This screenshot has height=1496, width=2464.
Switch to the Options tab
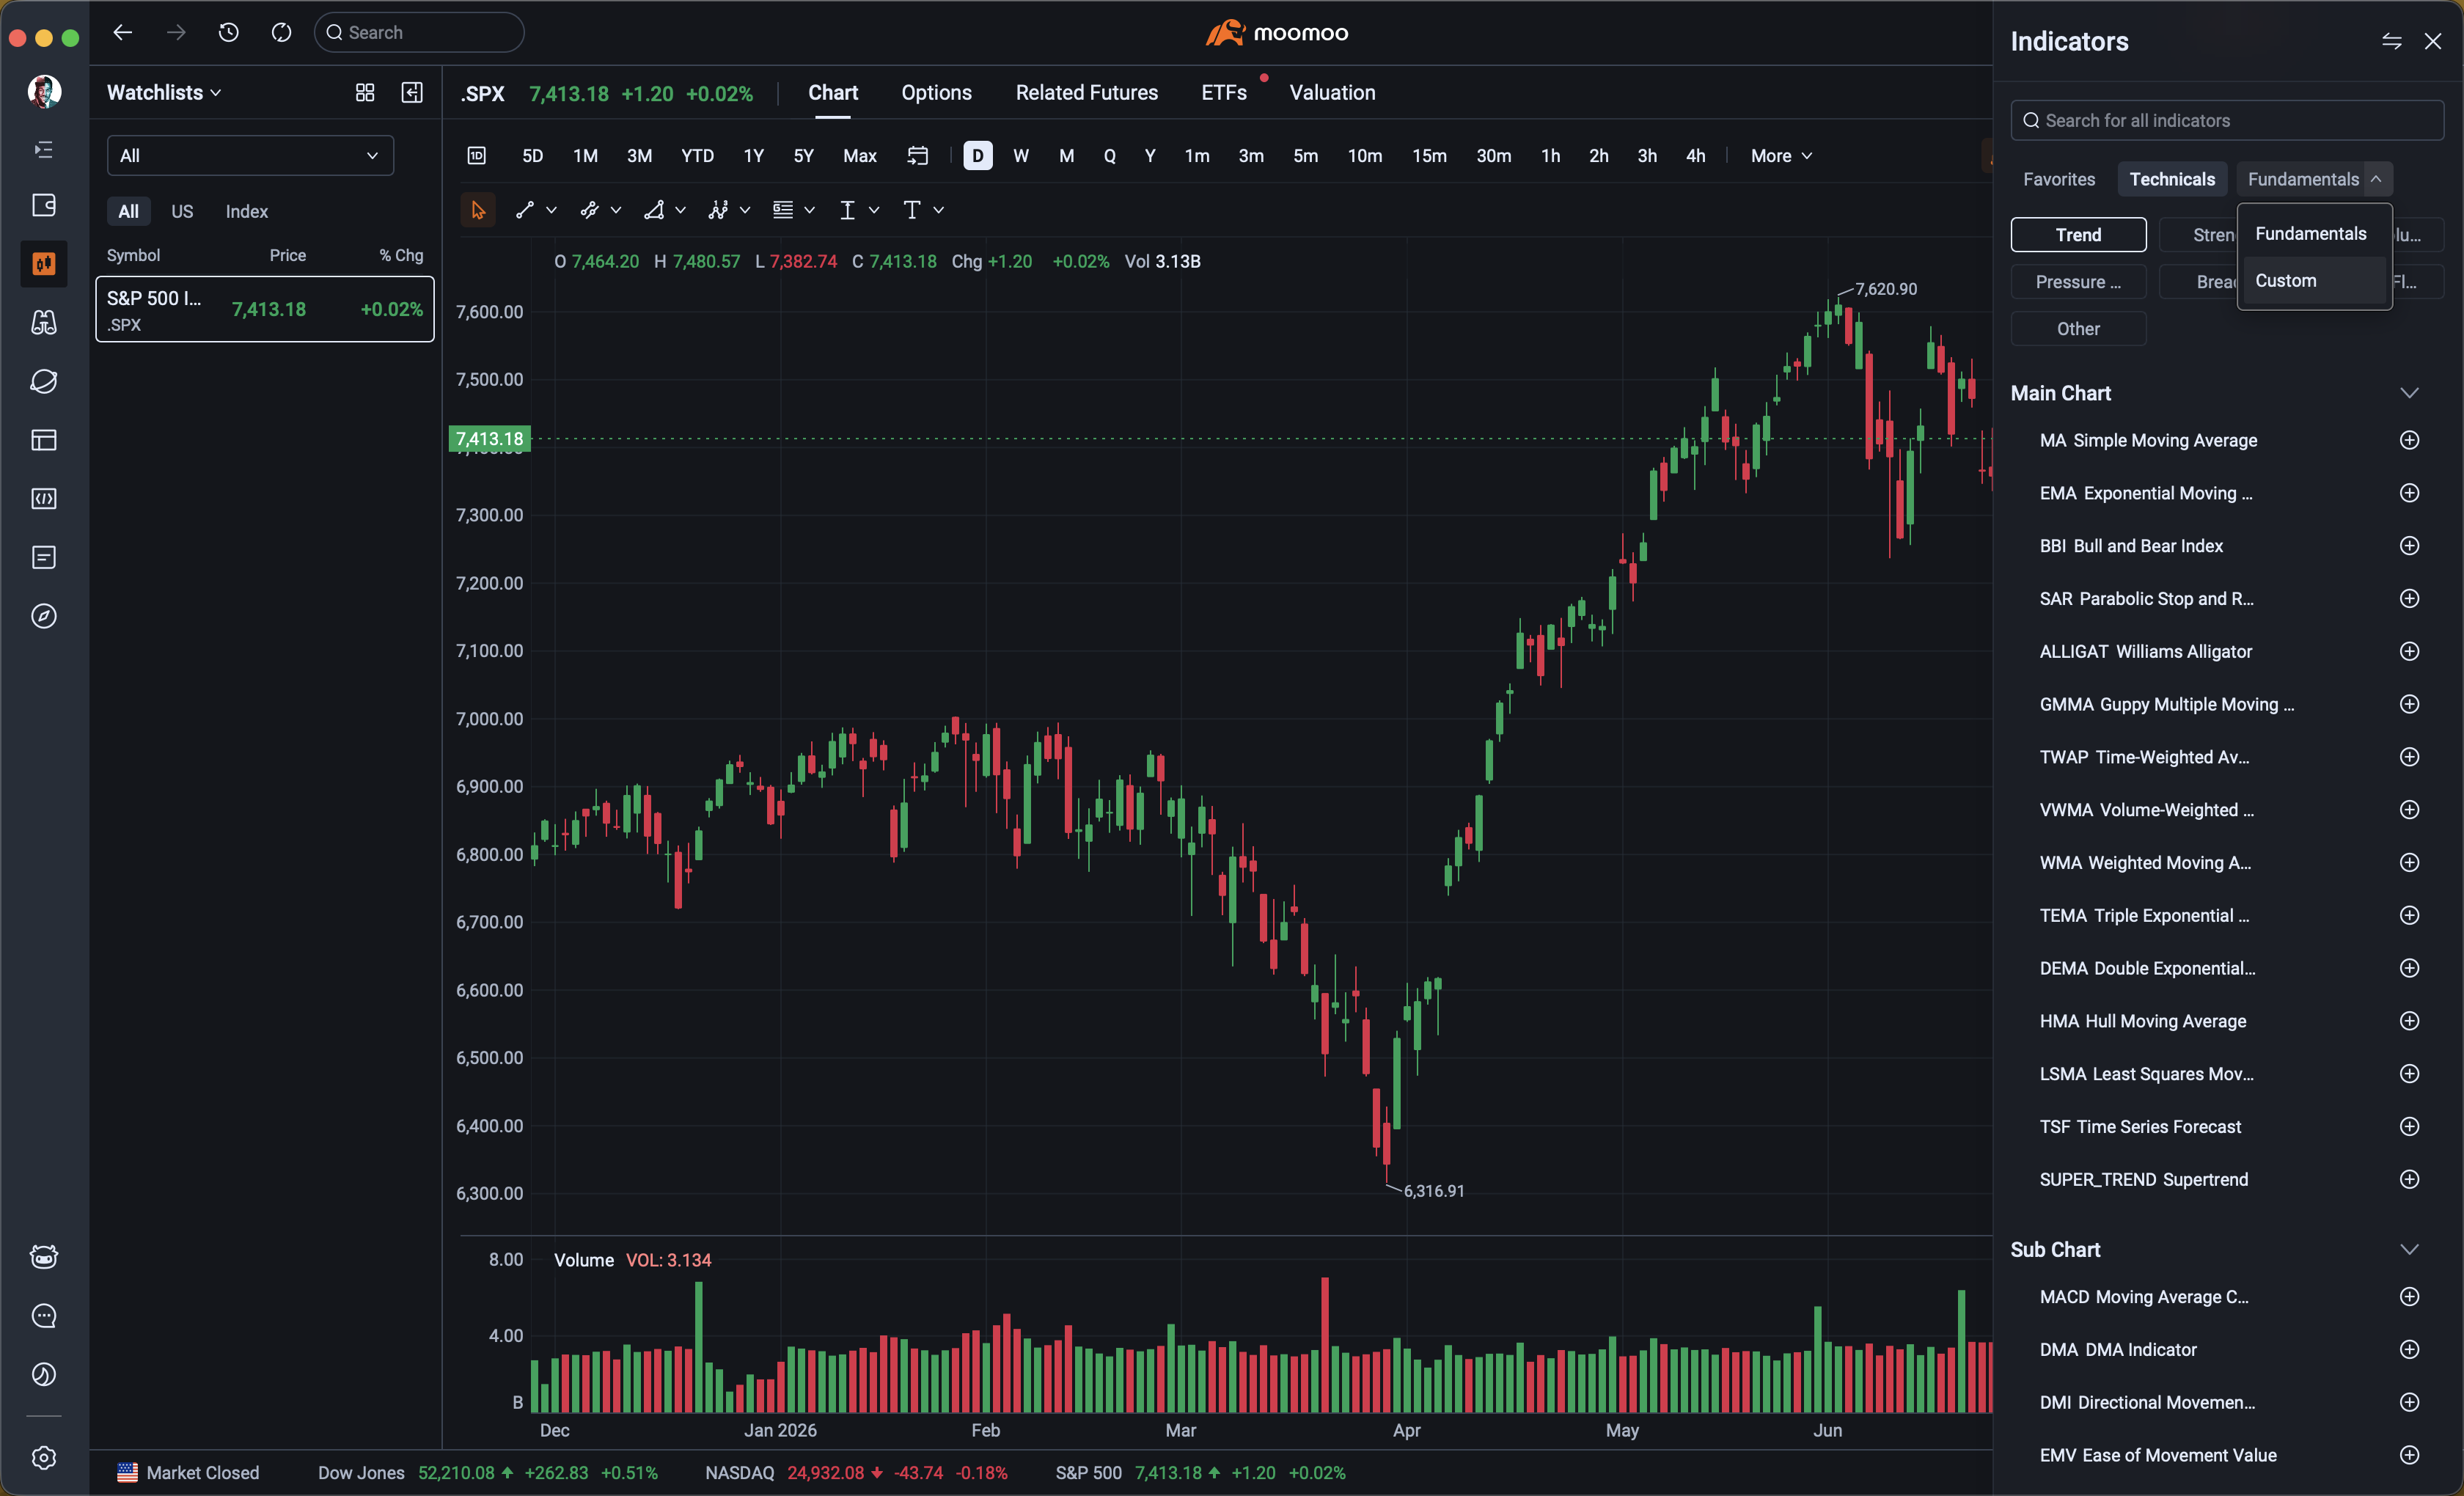pos(936,93)
